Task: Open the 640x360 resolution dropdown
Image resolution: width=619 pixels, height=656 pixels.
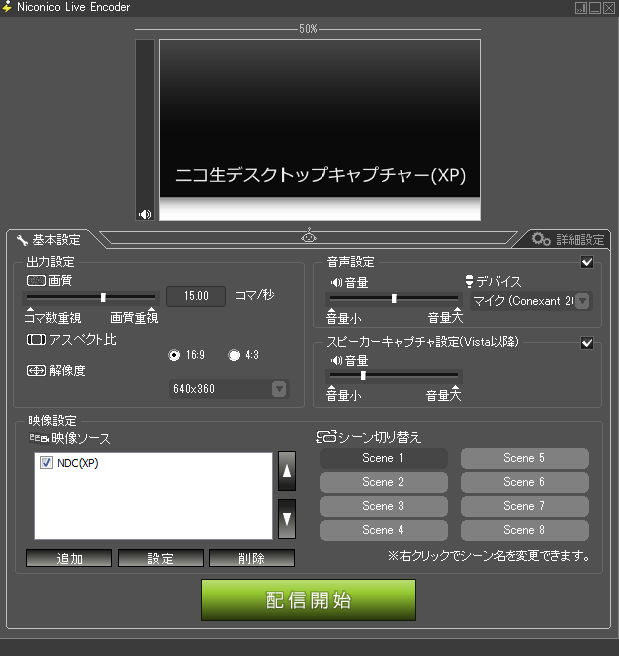Action: coord(229,389)
